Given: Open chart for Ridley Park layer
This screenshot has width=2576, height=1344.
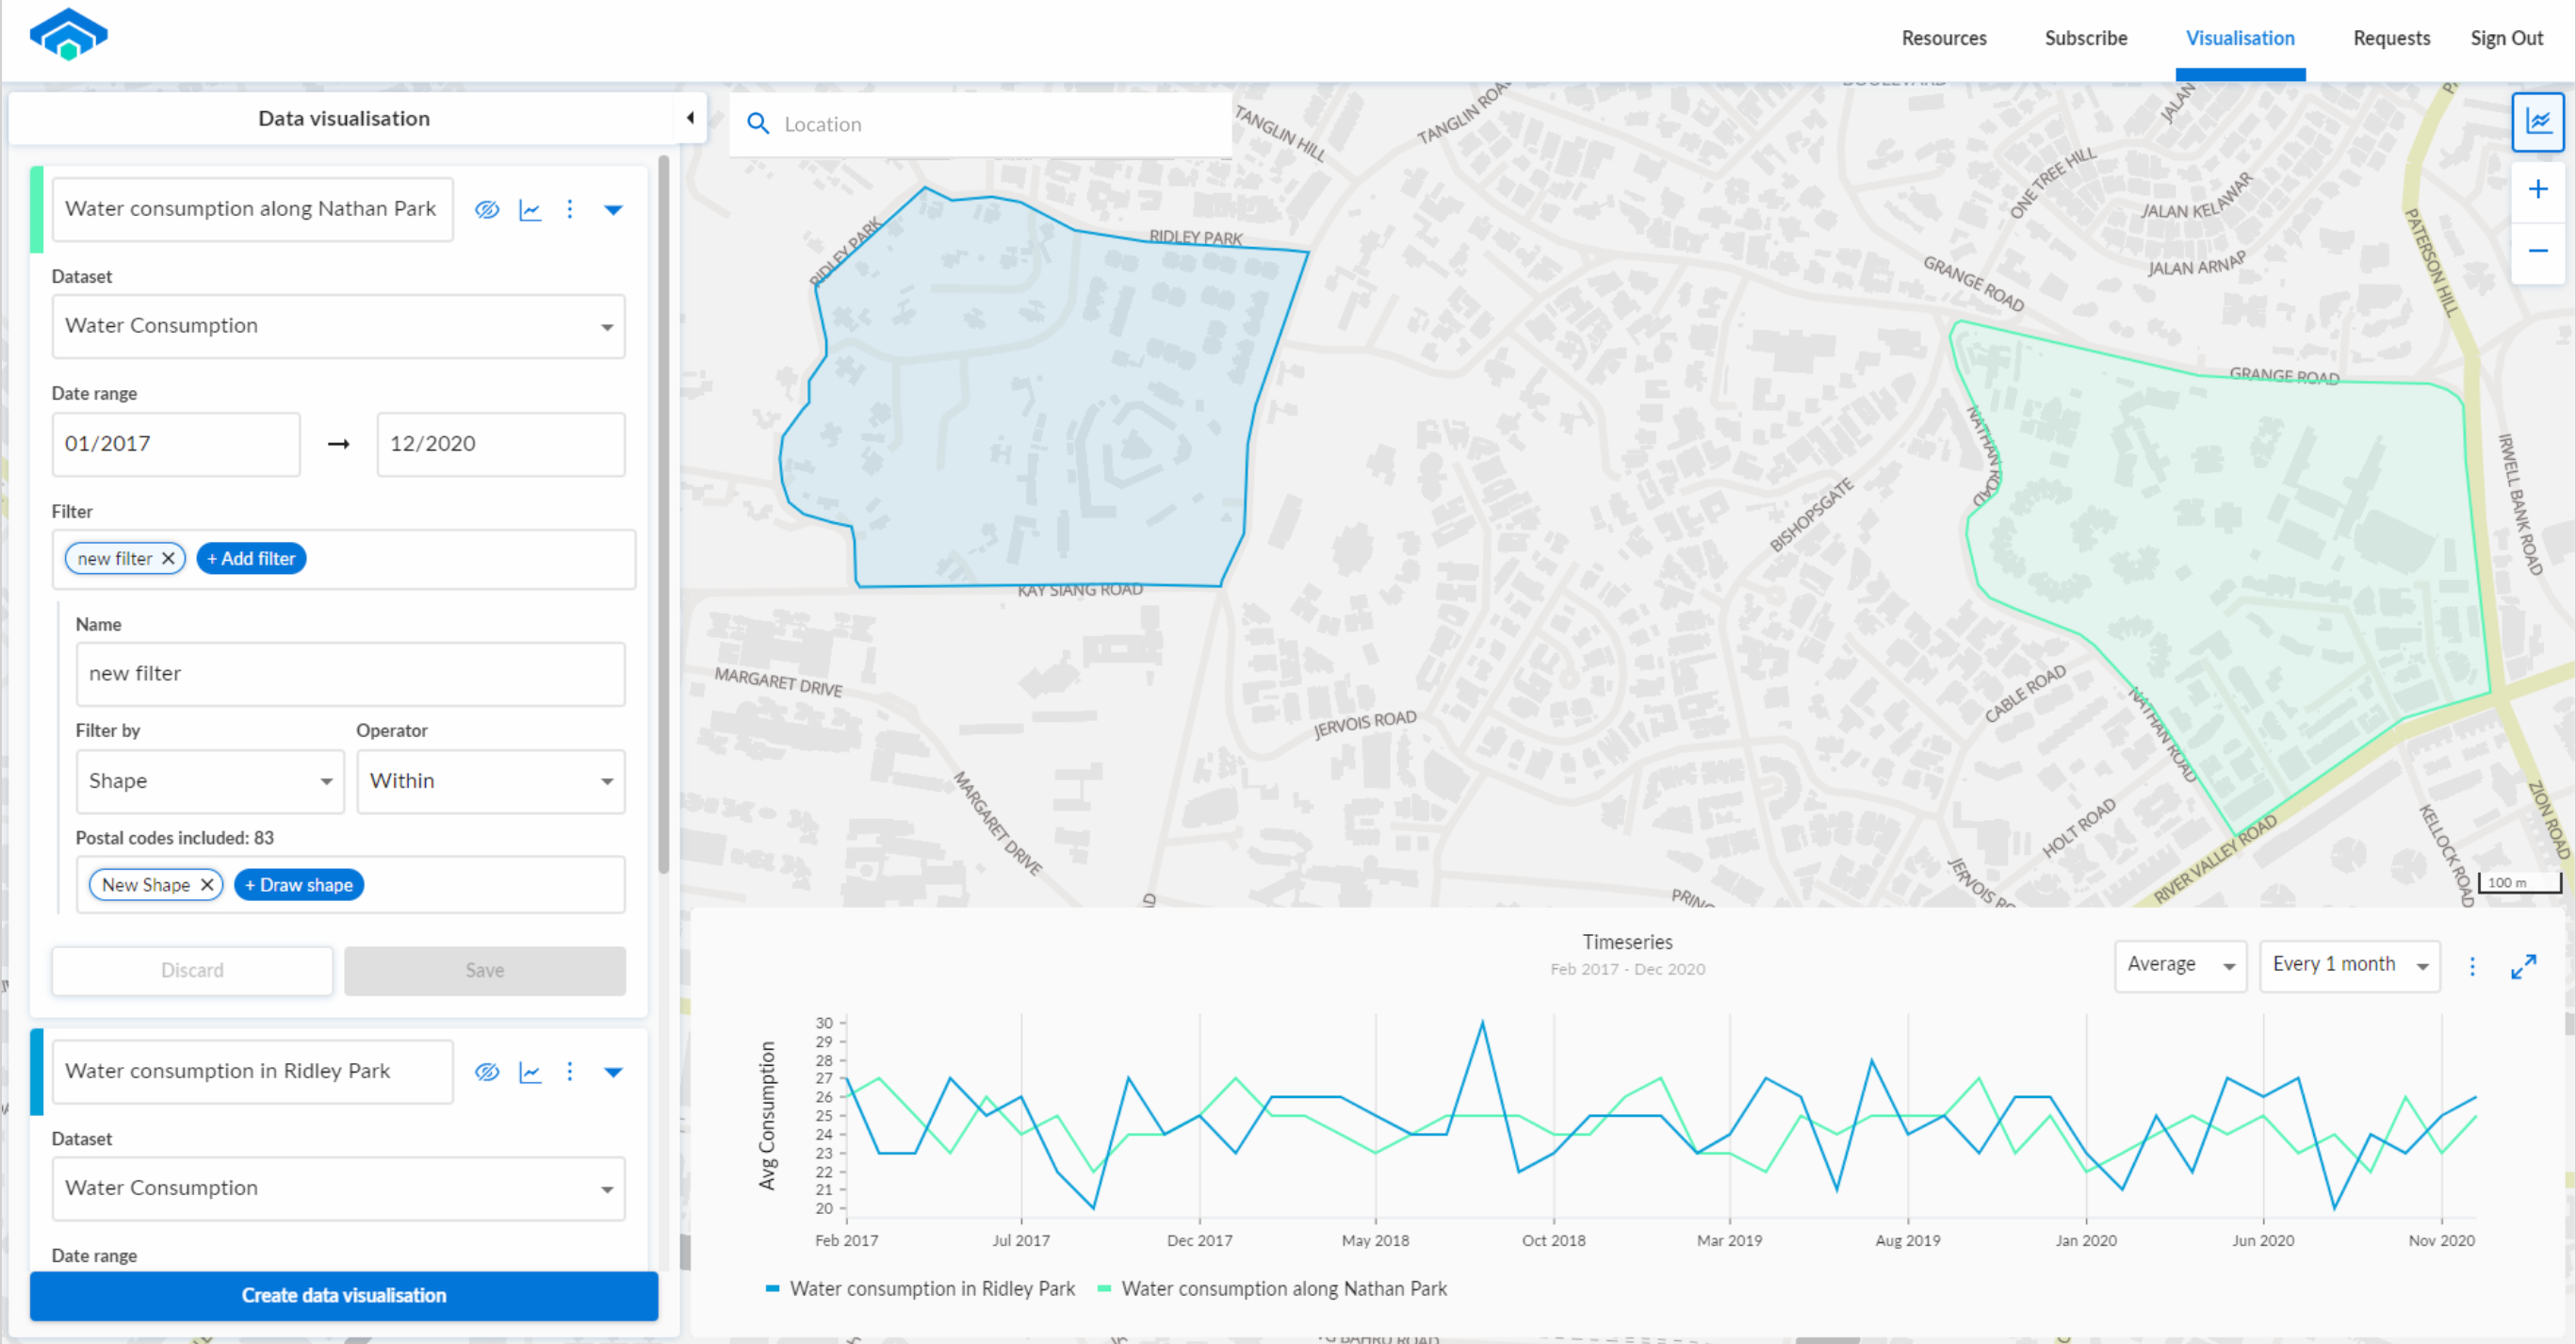Looking at the screenshot, I should click(530, 1072).
